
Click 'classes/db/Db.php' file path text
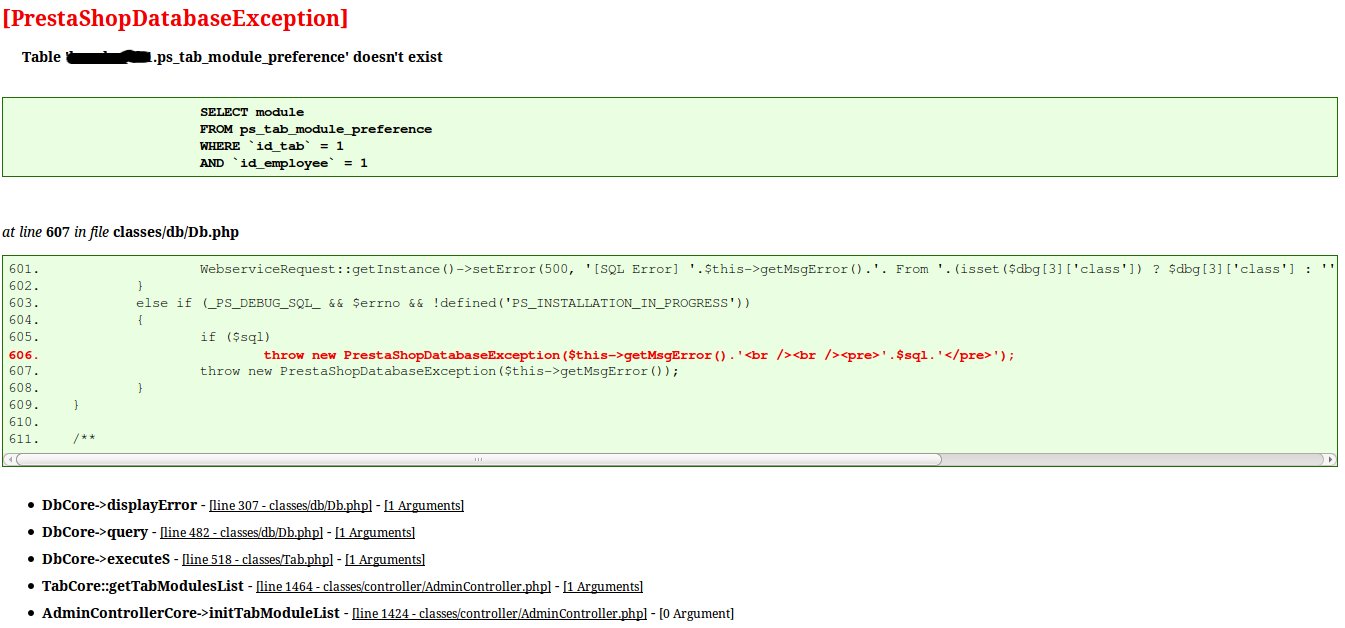click(176, 232)
